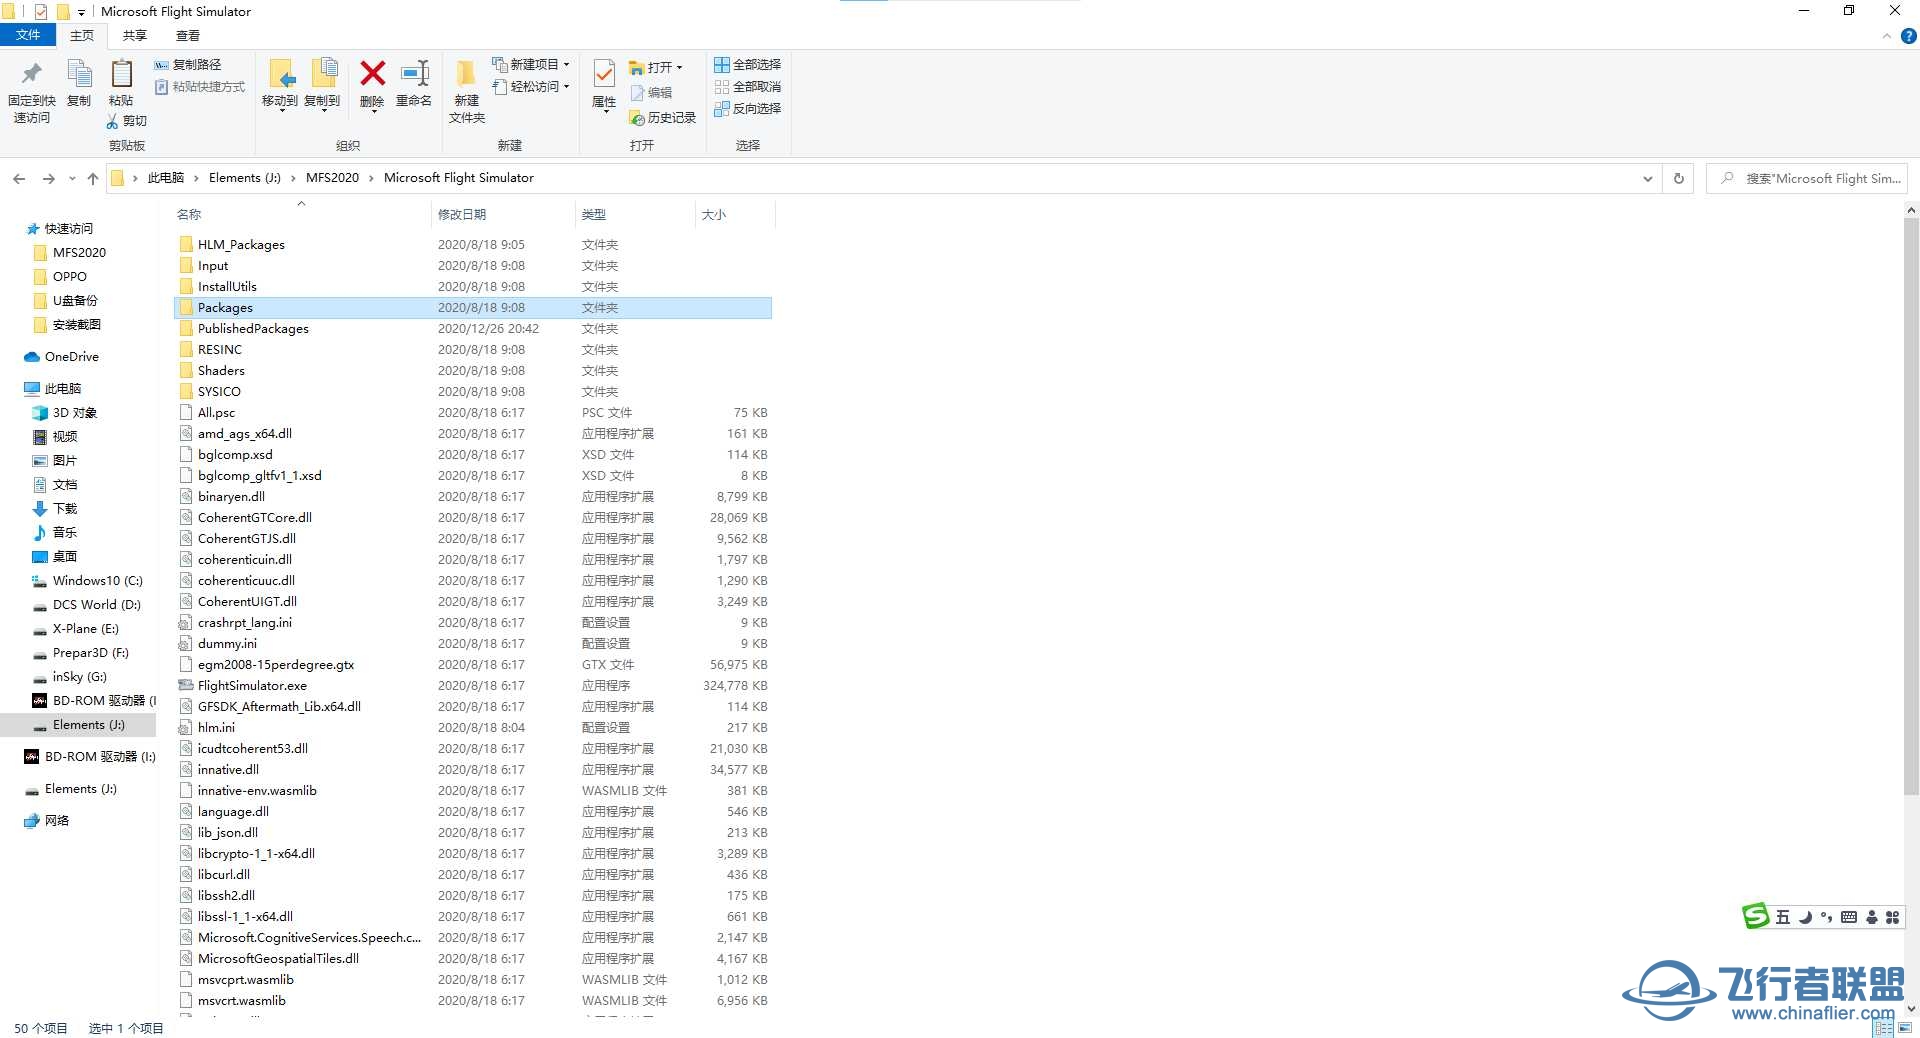This screenshot has width=1920, height=1038.
Task: Click the Back navigation arrow
Action: click(x=19, y=178)
